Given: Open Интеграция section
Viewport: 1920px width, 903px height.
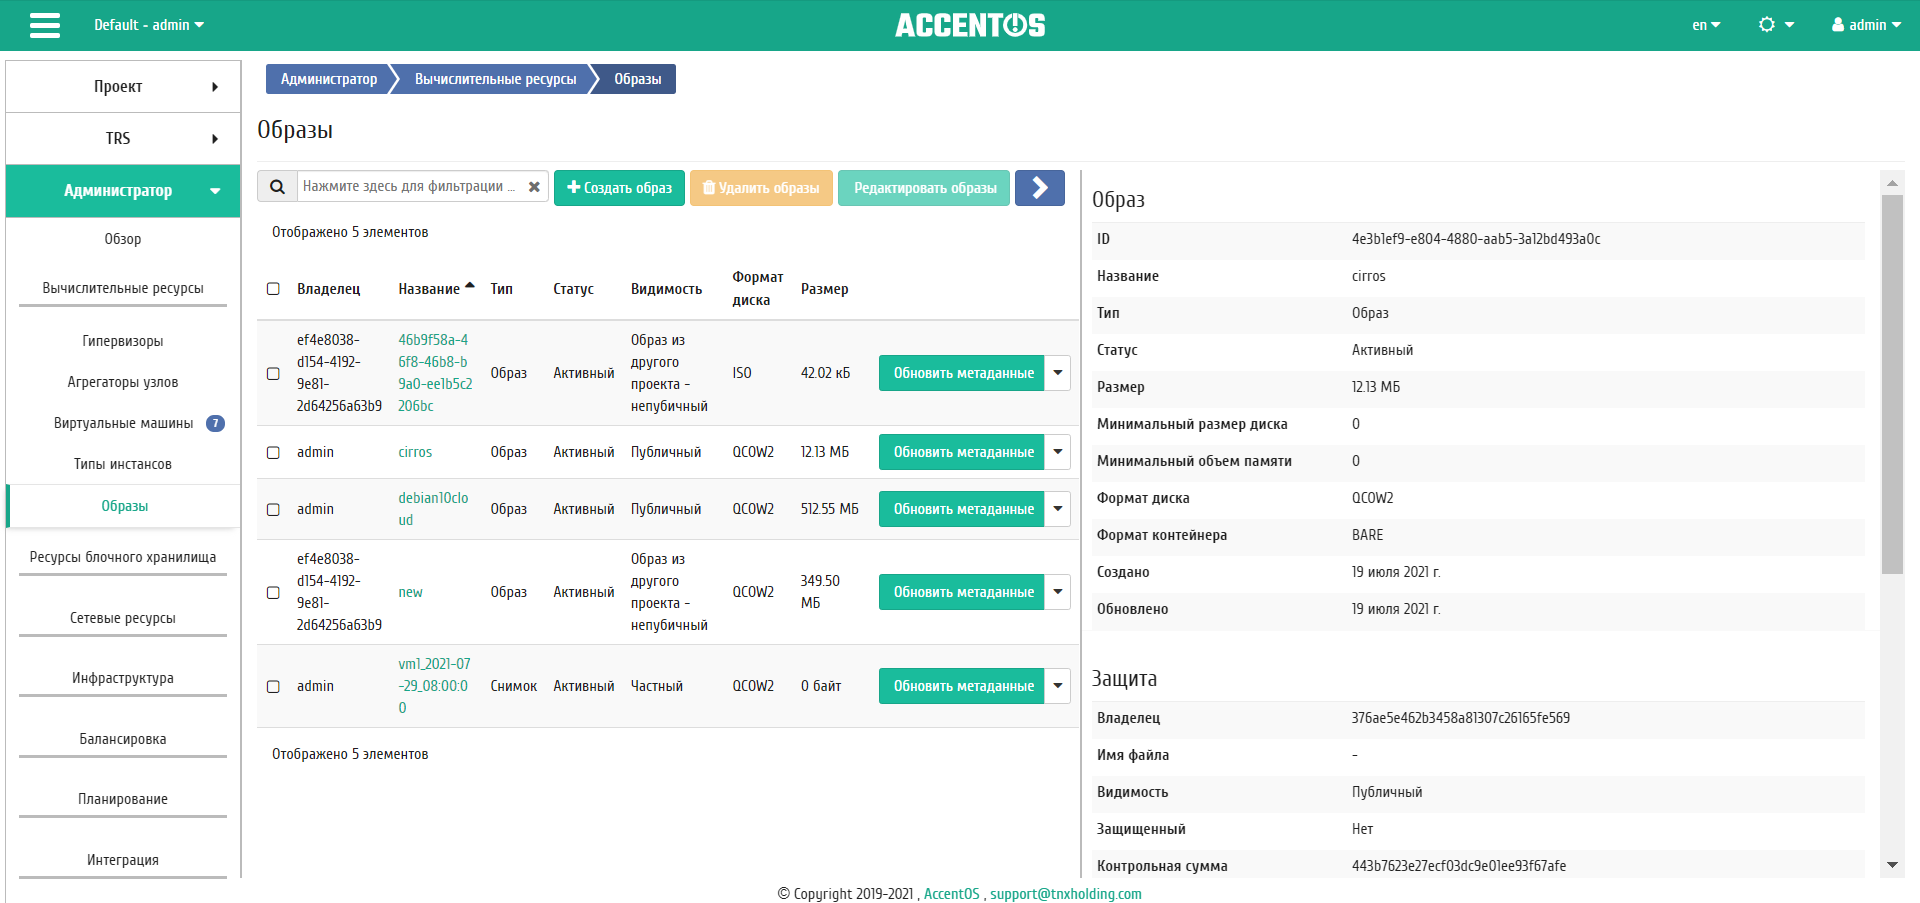Looking at the screenshot, I should tap(123, 860).
